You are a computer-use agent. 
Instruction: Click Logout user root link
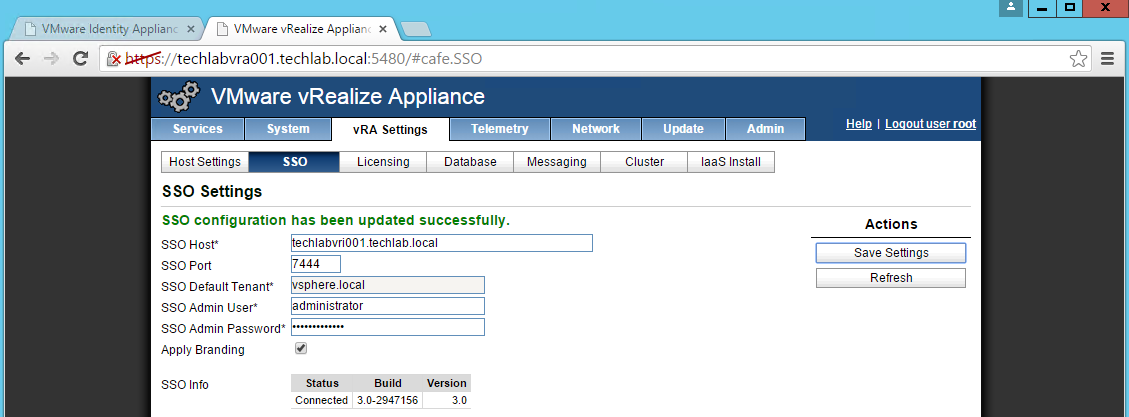pos(930,124)
